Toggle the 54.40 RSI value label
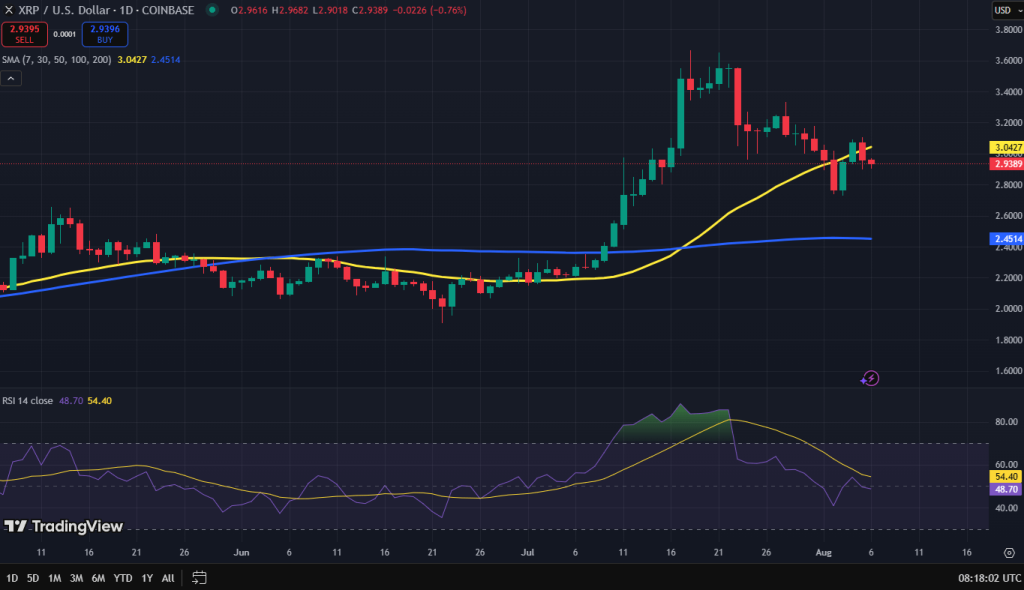The height and width of the screenshot is (590, 1024). point(1005,477)
